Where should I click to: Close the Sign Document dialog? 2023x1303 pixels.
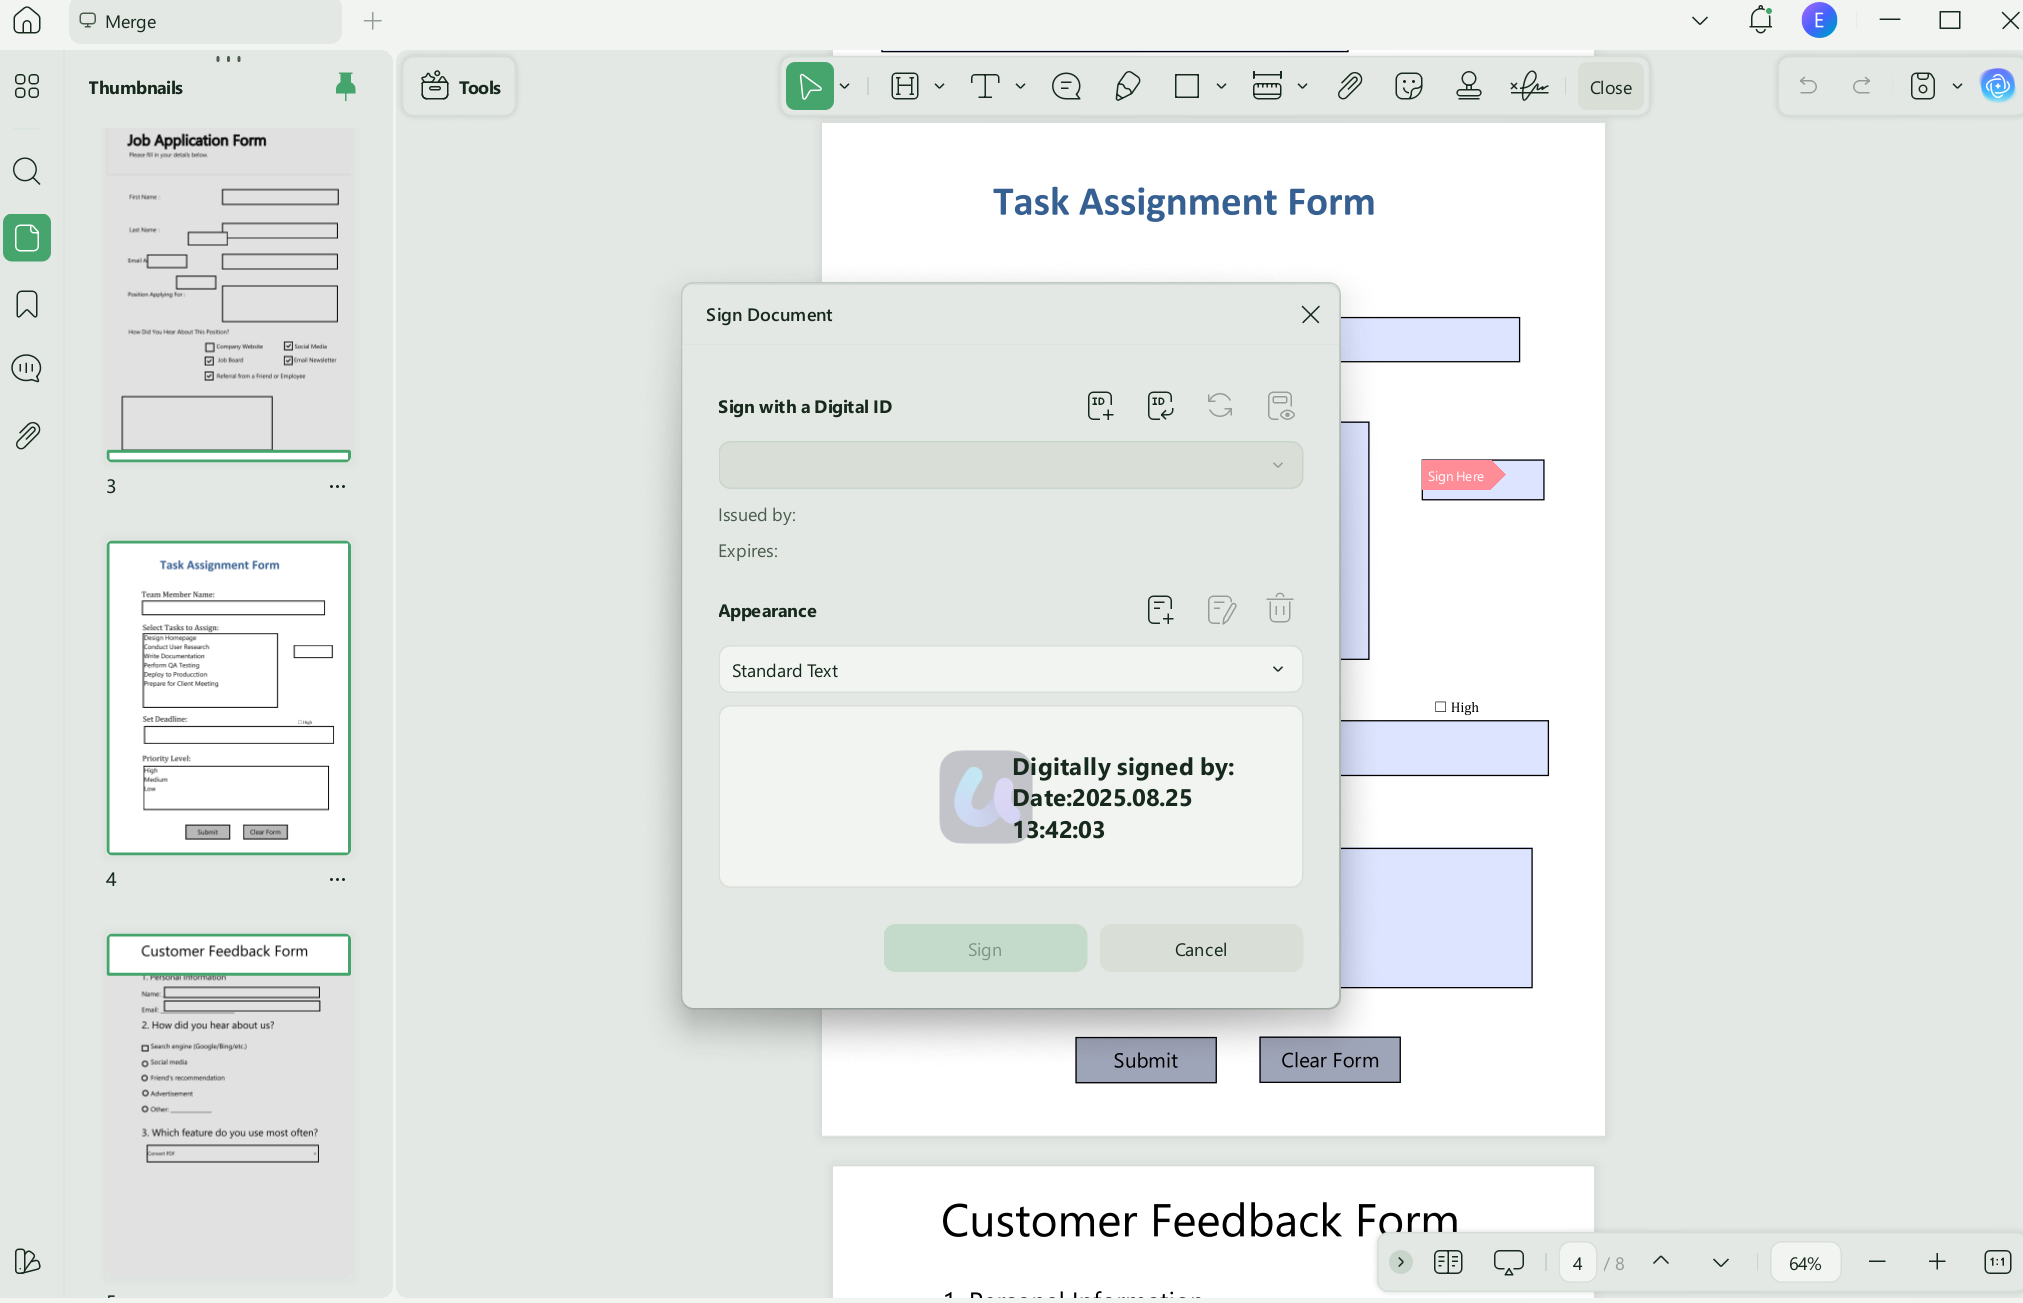pos(1310,315)
